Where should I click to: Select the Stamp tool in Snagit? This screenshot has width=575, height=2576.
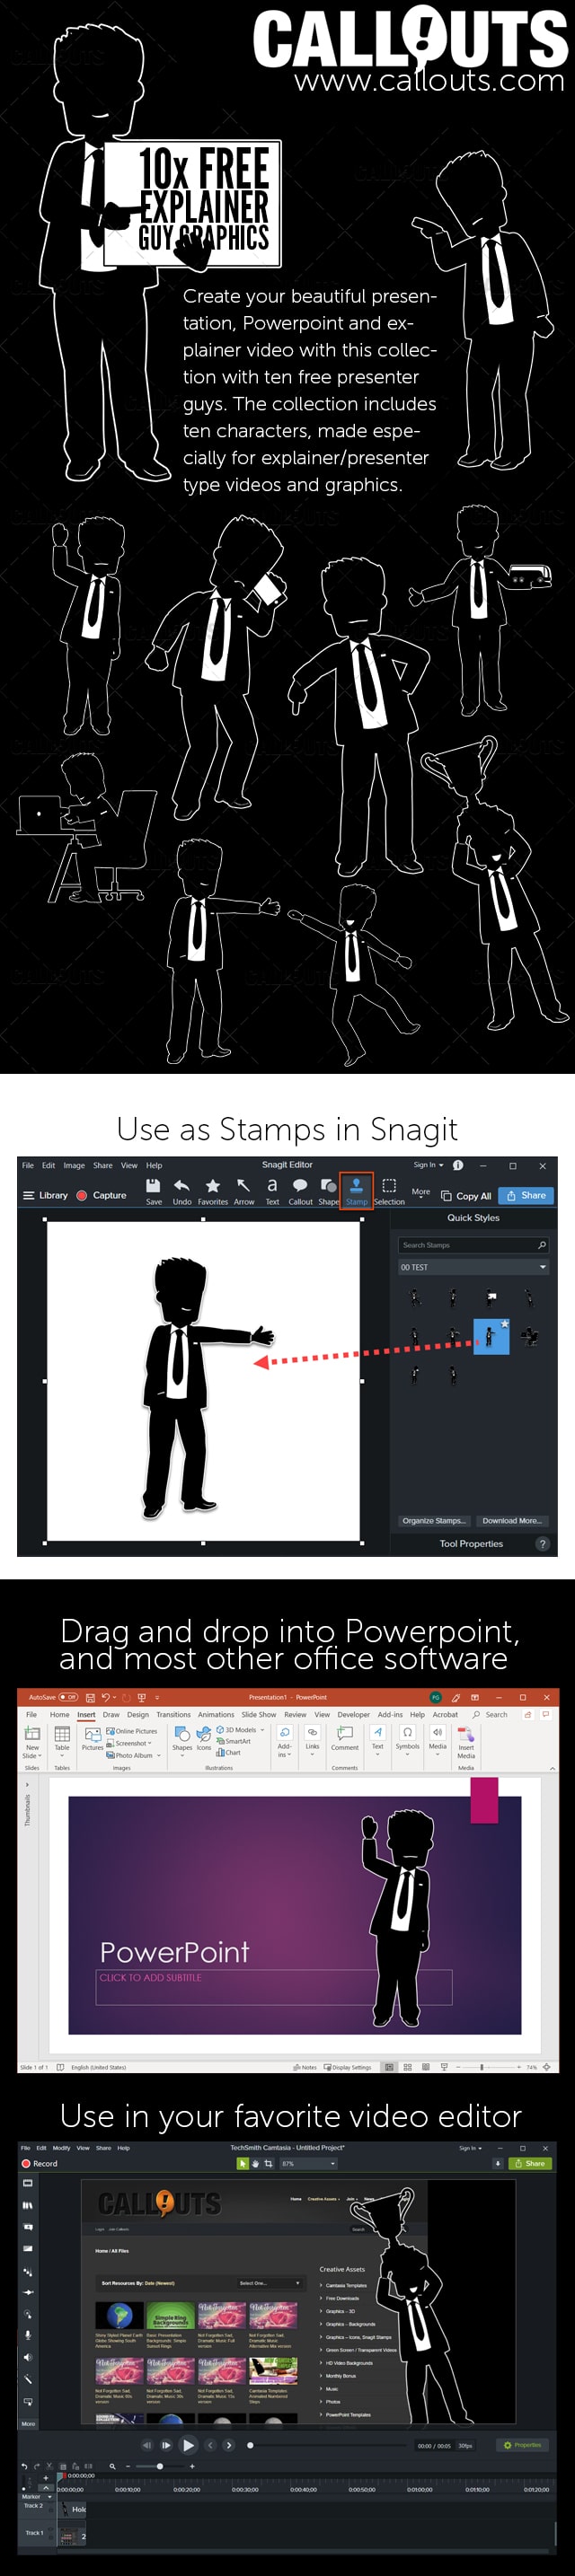[x=356, y=1190]
